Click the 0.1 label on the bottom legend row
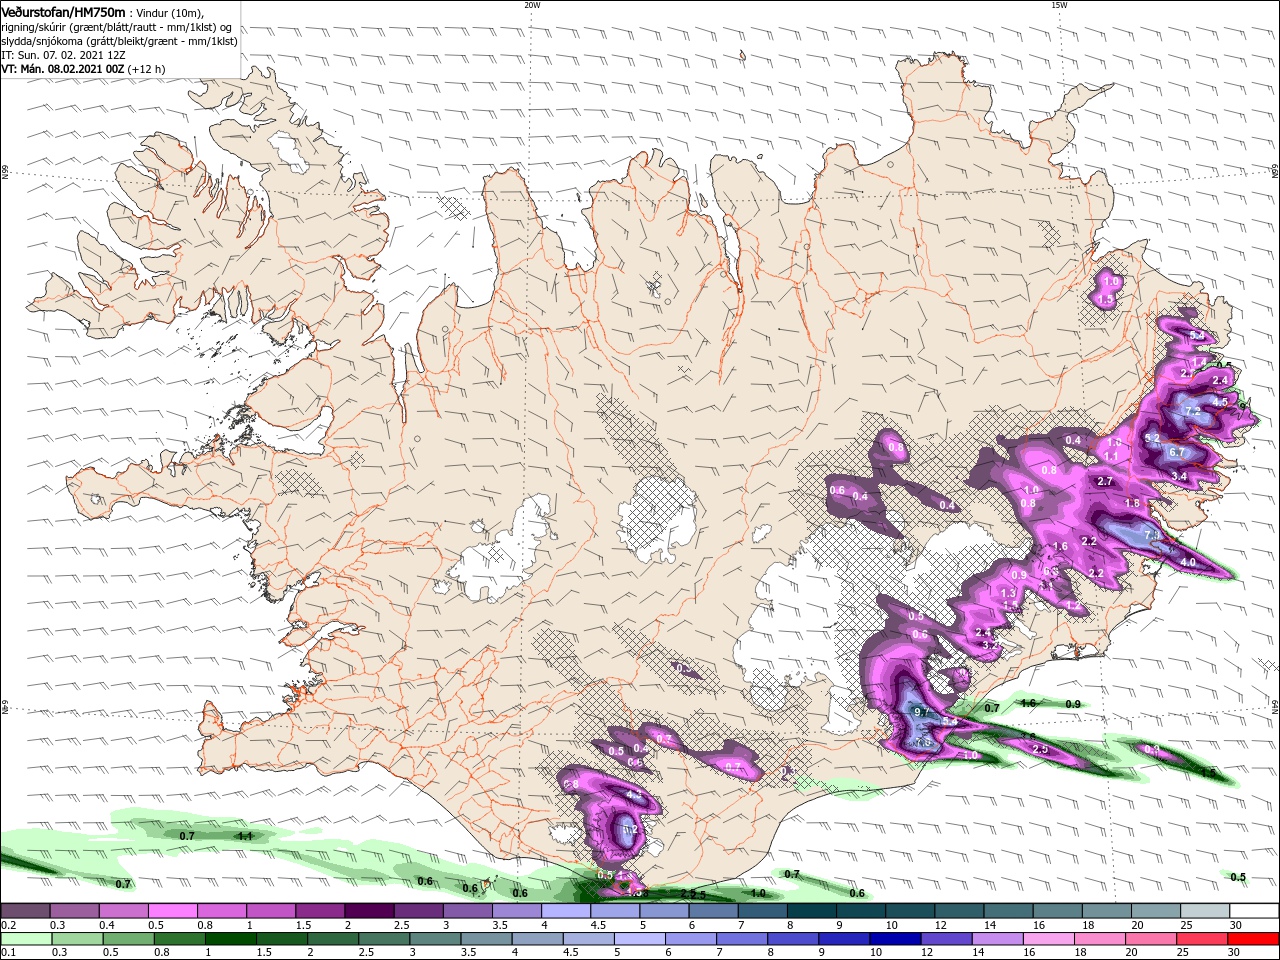The width and height of the screenshot is (1280, 960). (8, 953)
